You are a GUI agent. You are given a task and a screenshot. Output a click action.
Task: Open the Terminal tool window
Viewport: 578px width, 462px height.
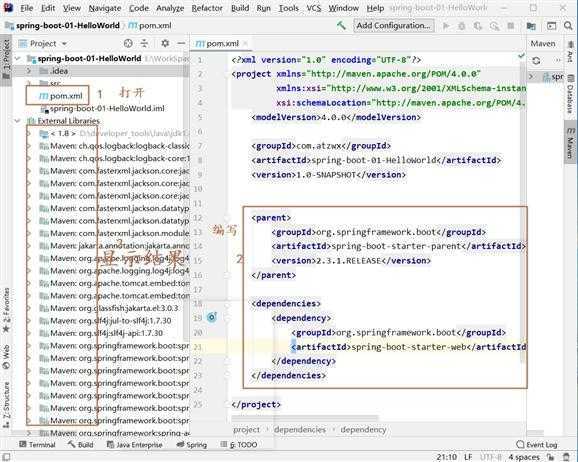pos(37,445)
